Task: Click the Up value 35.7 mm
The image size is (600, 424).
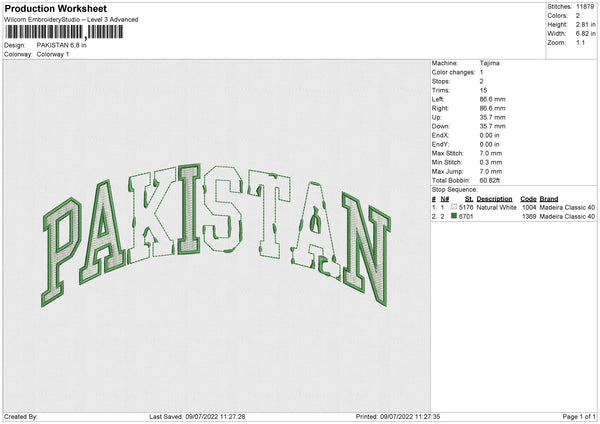Action: tap(492, 117)
